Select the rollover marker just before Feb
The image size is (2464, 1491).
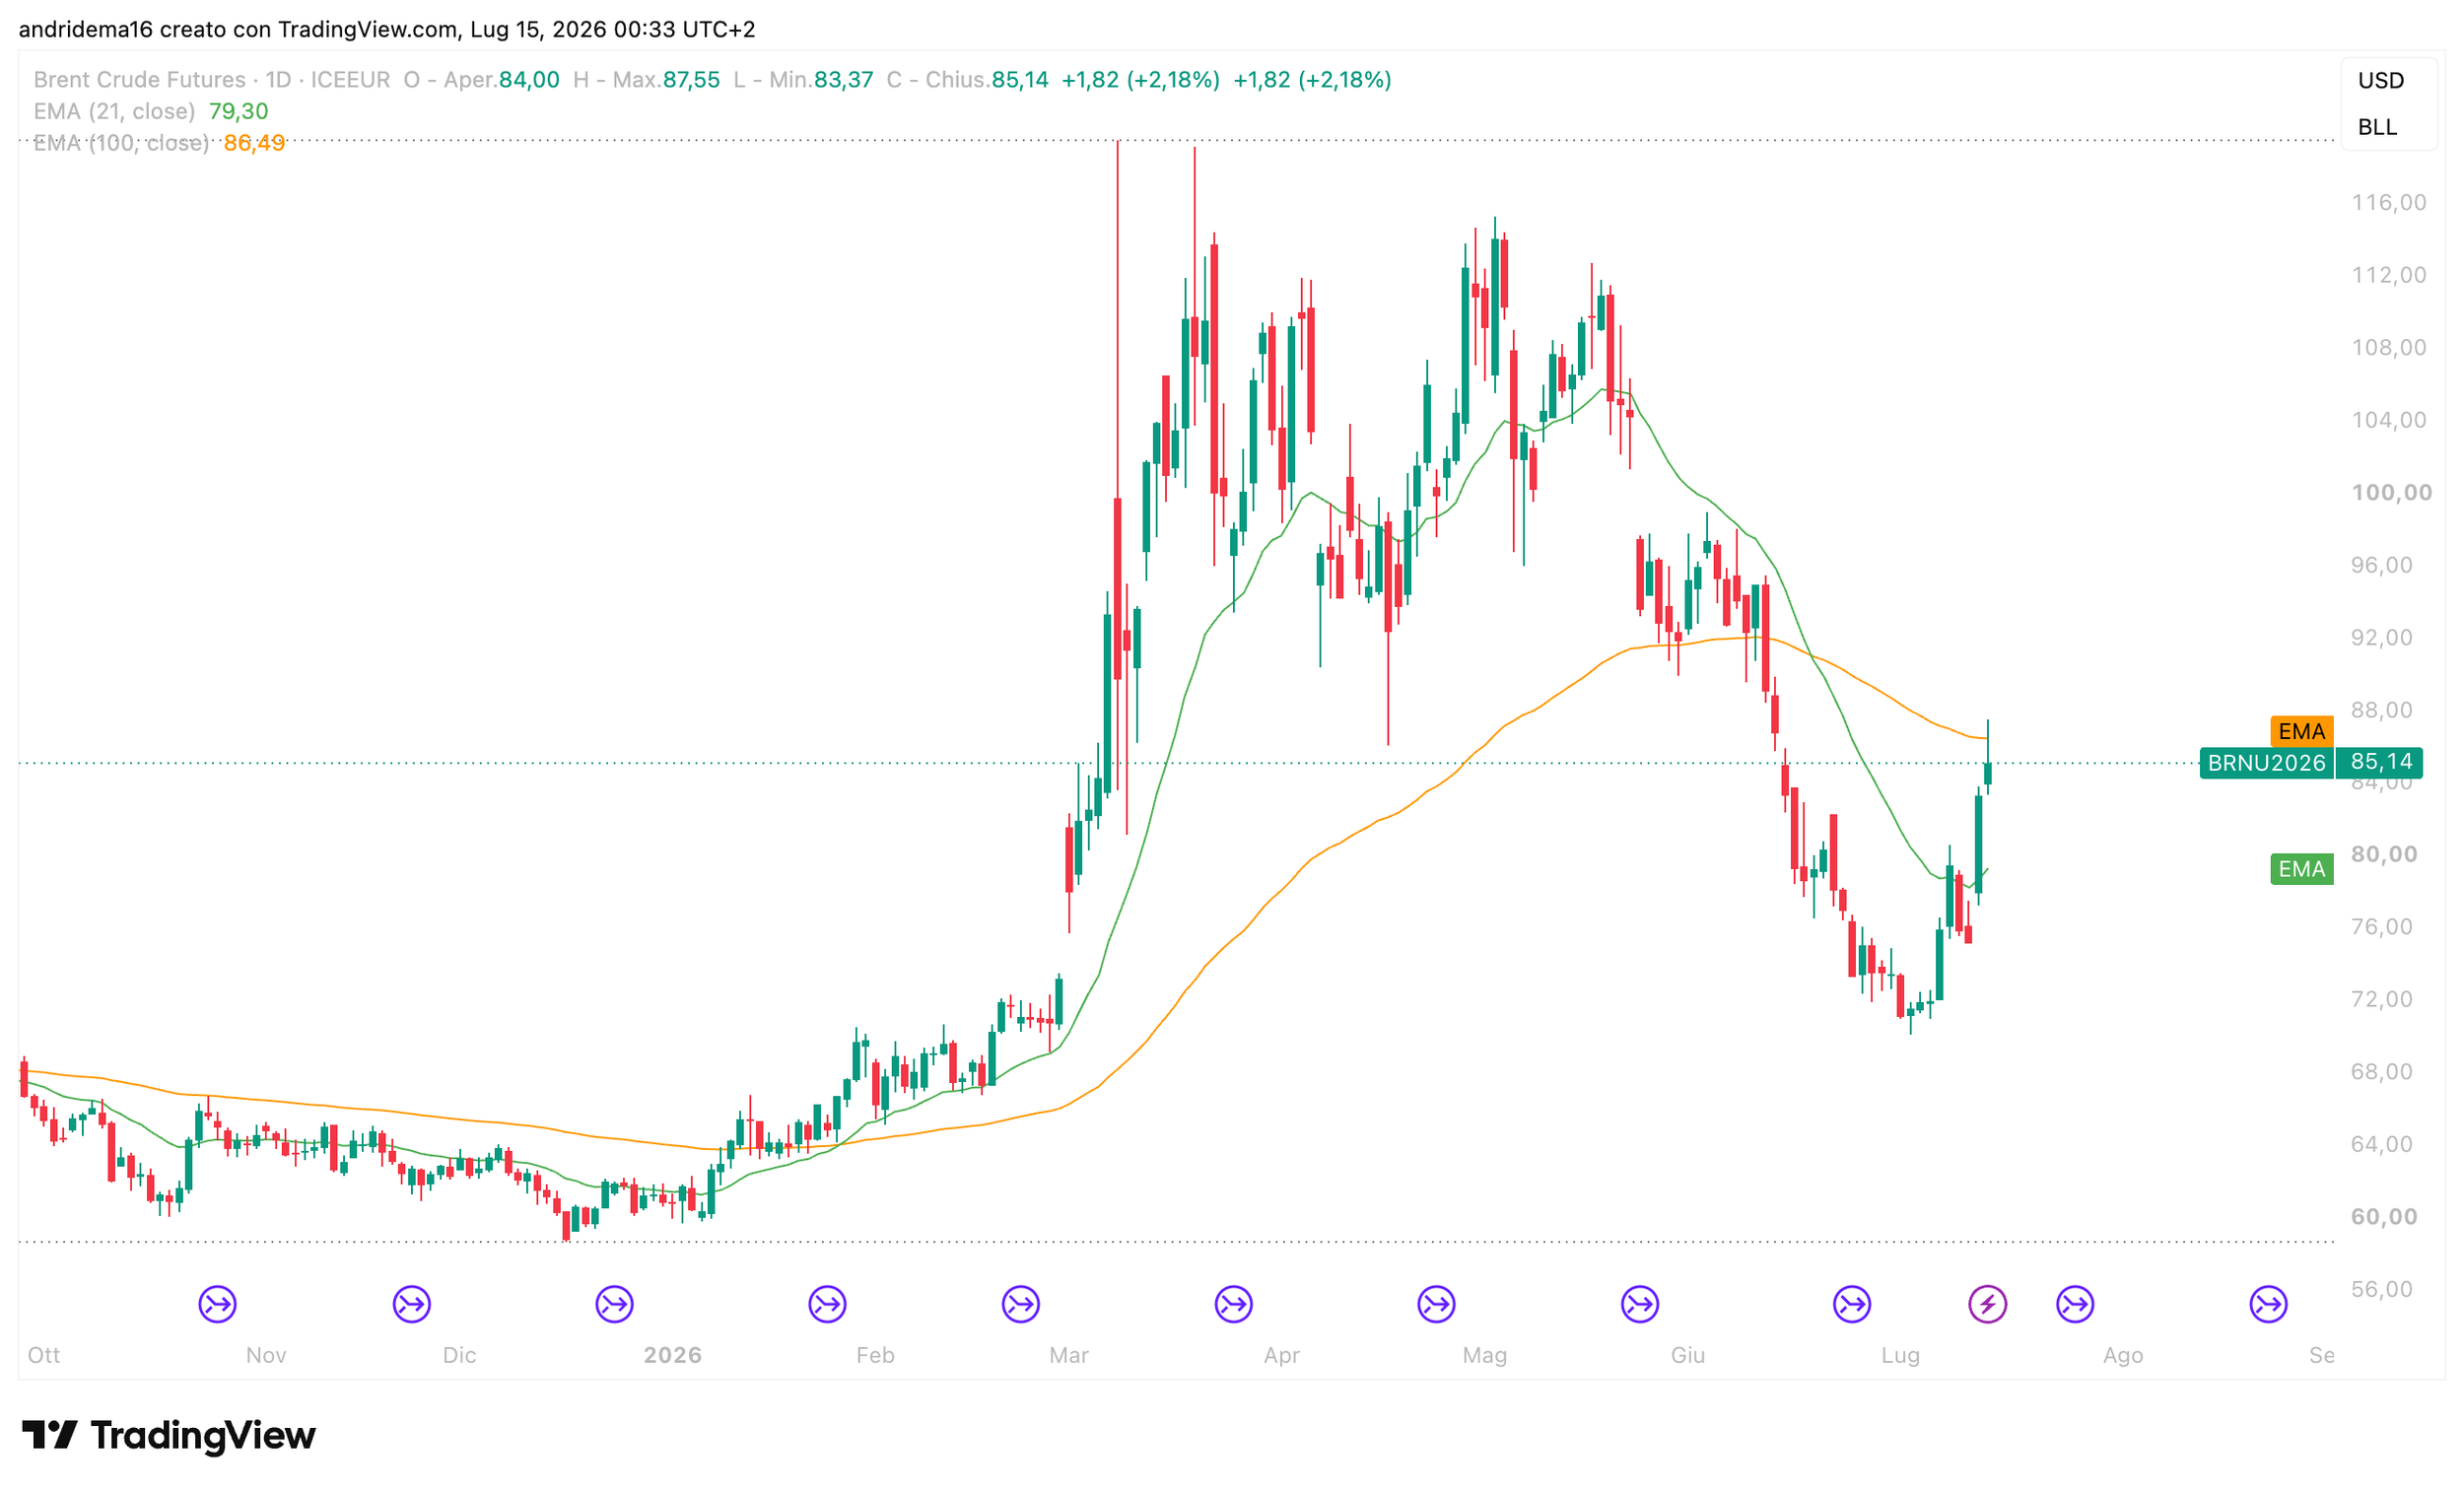828,1304
